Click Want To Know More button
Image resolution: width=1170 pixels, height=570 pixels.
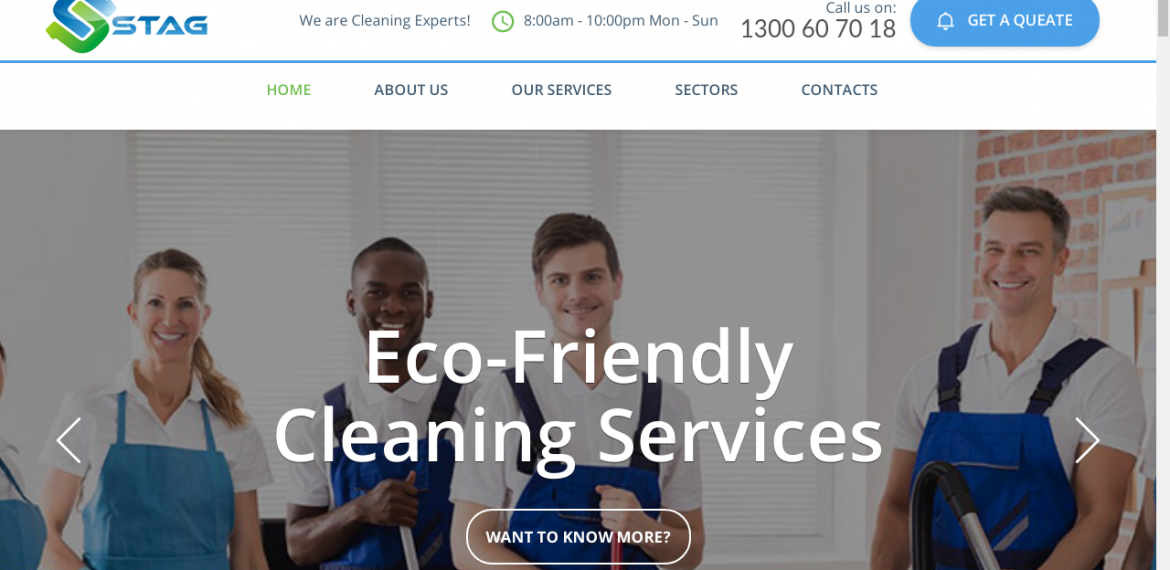578,536
